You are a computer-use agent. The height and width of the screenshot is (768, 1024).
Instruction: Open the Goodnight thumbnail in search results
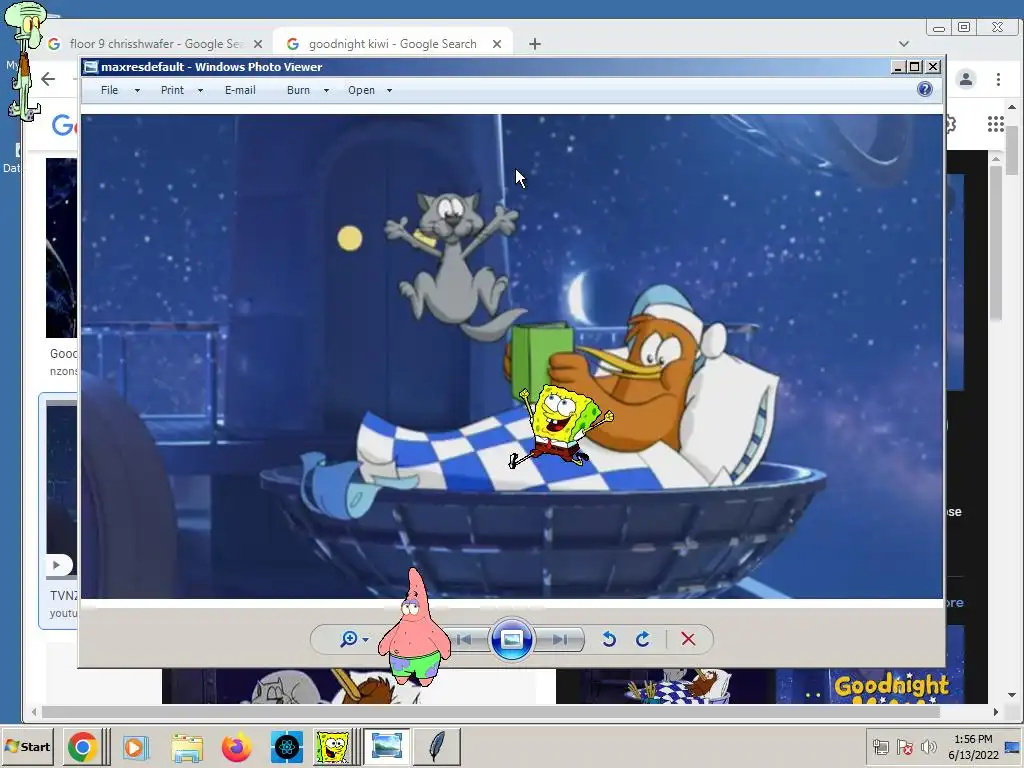[891, 687]
